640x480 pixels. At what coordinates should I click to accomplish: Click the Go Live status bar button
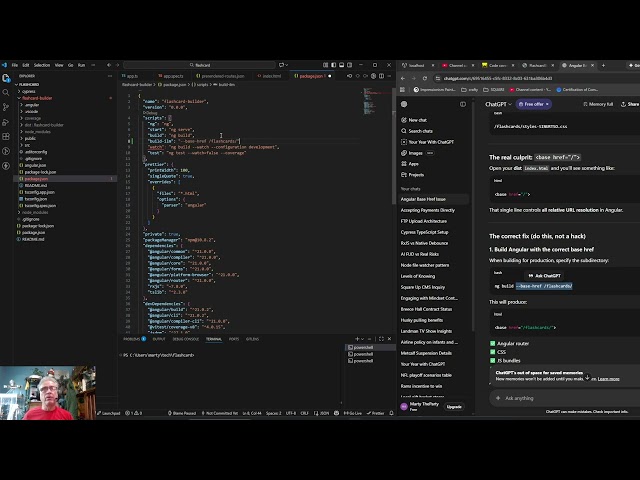(x=353, y=413)
